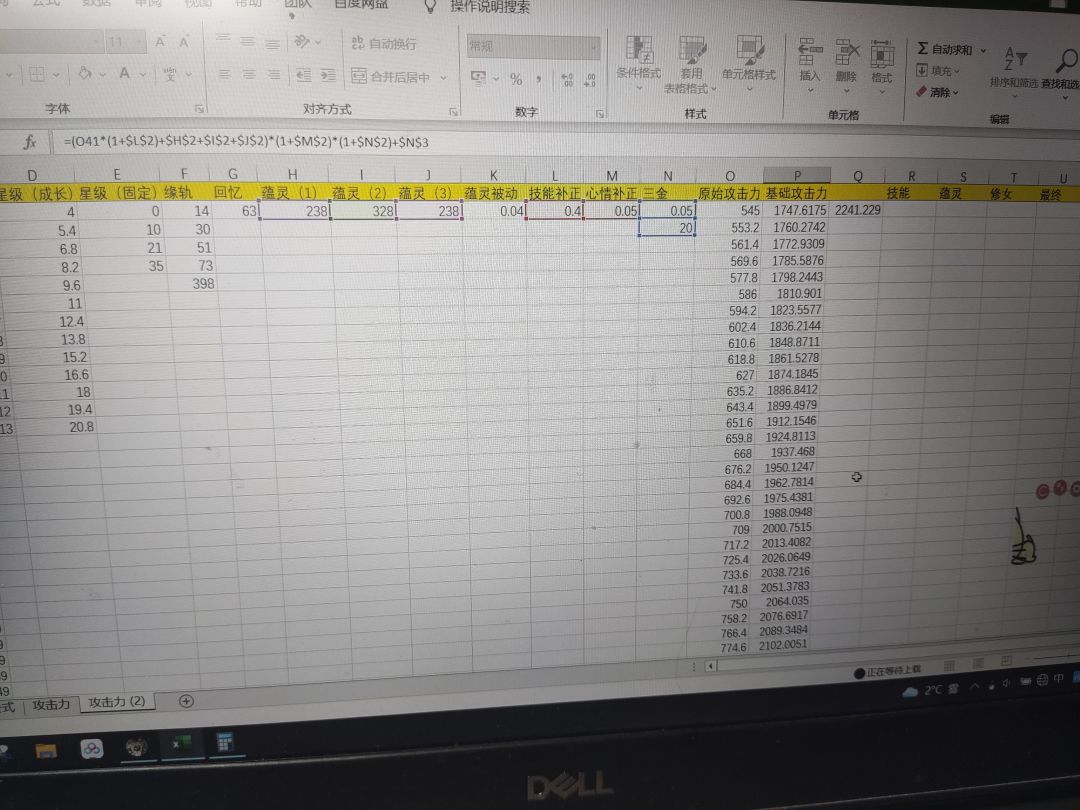Image resolution: width=1080 pixels, height=810 pixels.
Task: Open File Explorer from taskbar
Action: click(46, 749)
